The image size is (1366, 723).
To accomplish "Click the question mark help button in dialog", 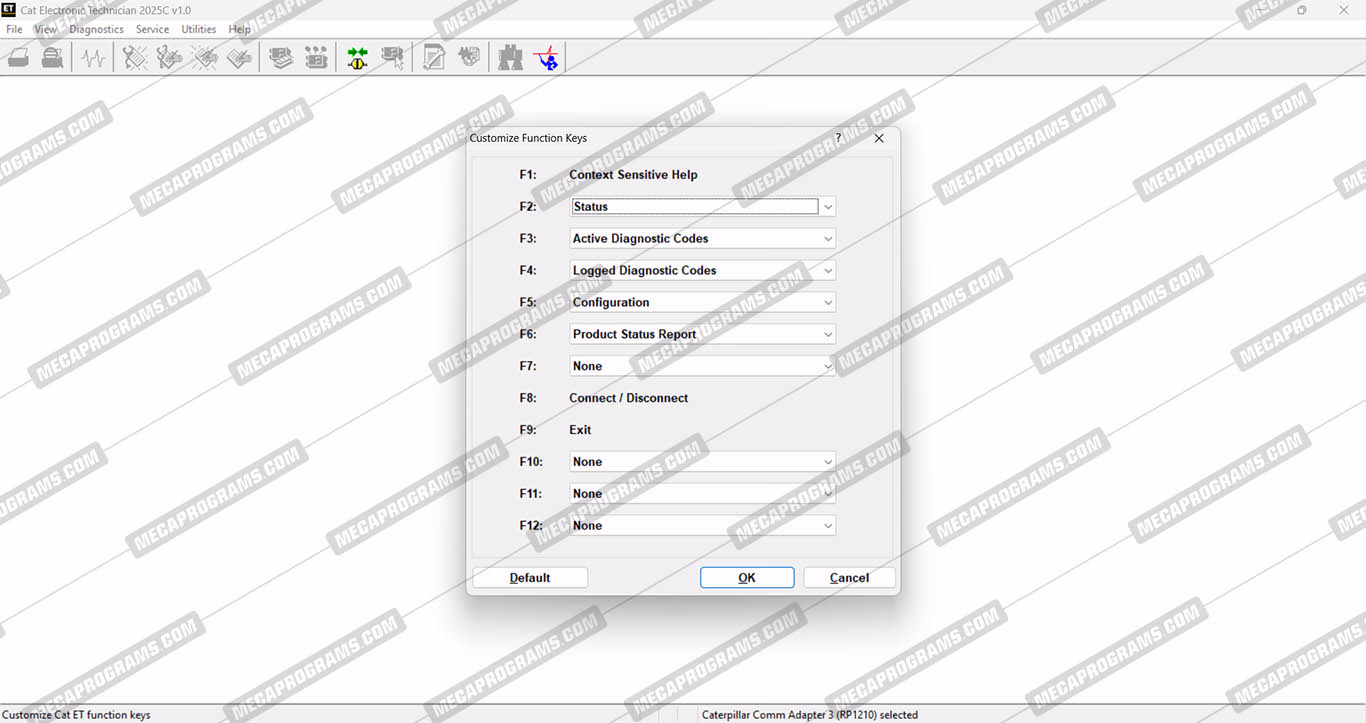I will (838, 138).
